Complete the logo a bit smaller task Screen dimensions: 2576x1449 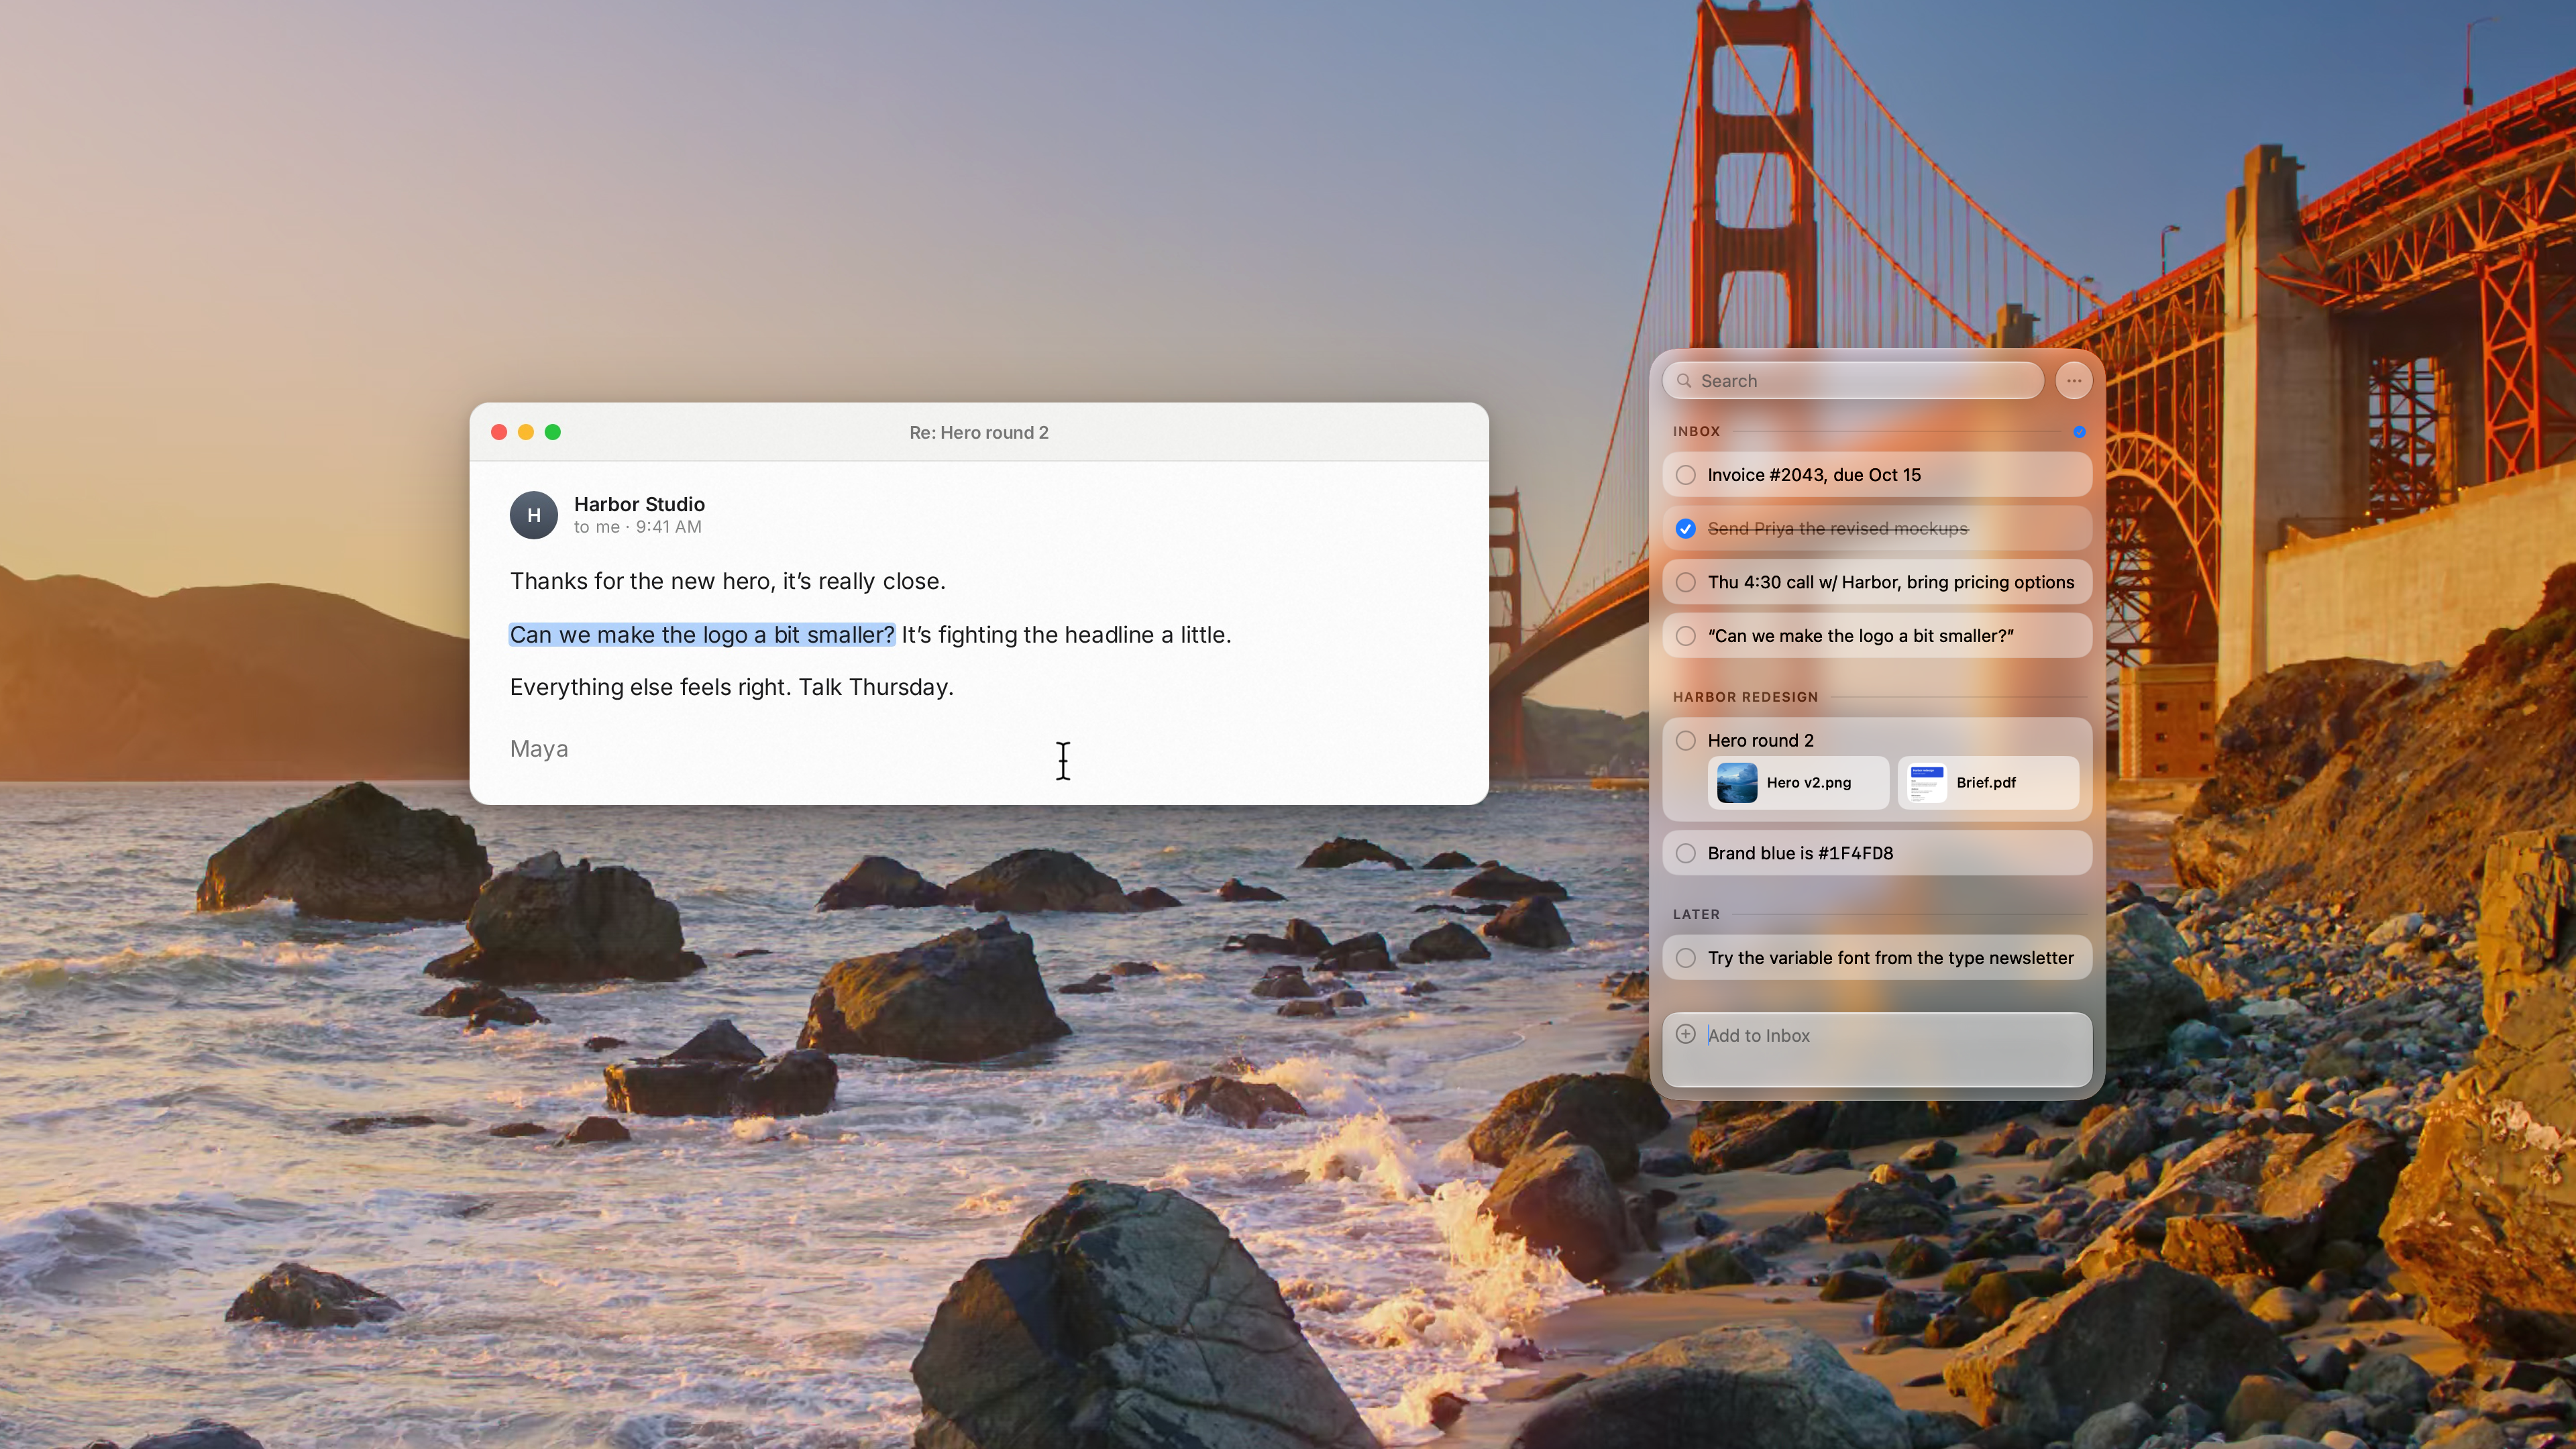(x=1686, y=636)
